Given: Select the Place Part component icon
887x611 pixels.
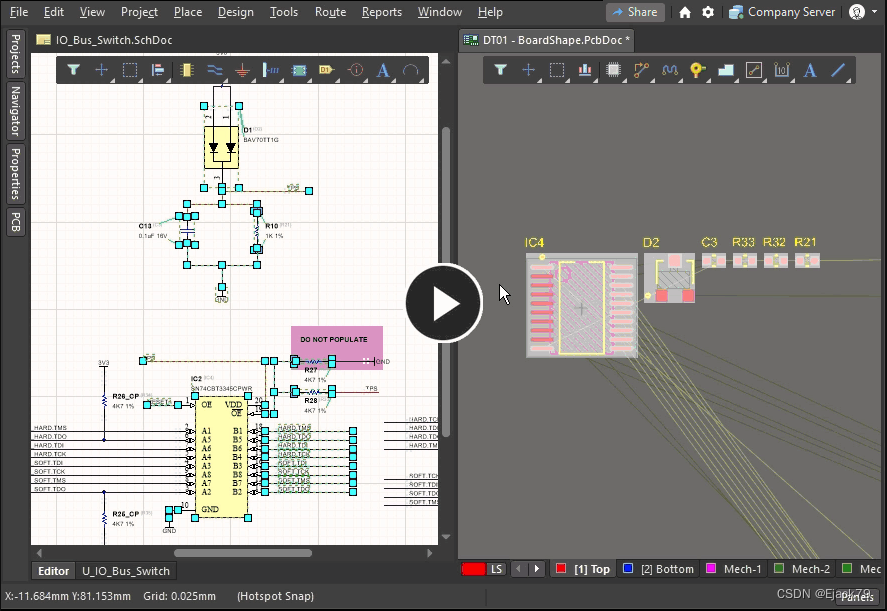Looking at the screenshot, I should point(186,70).
